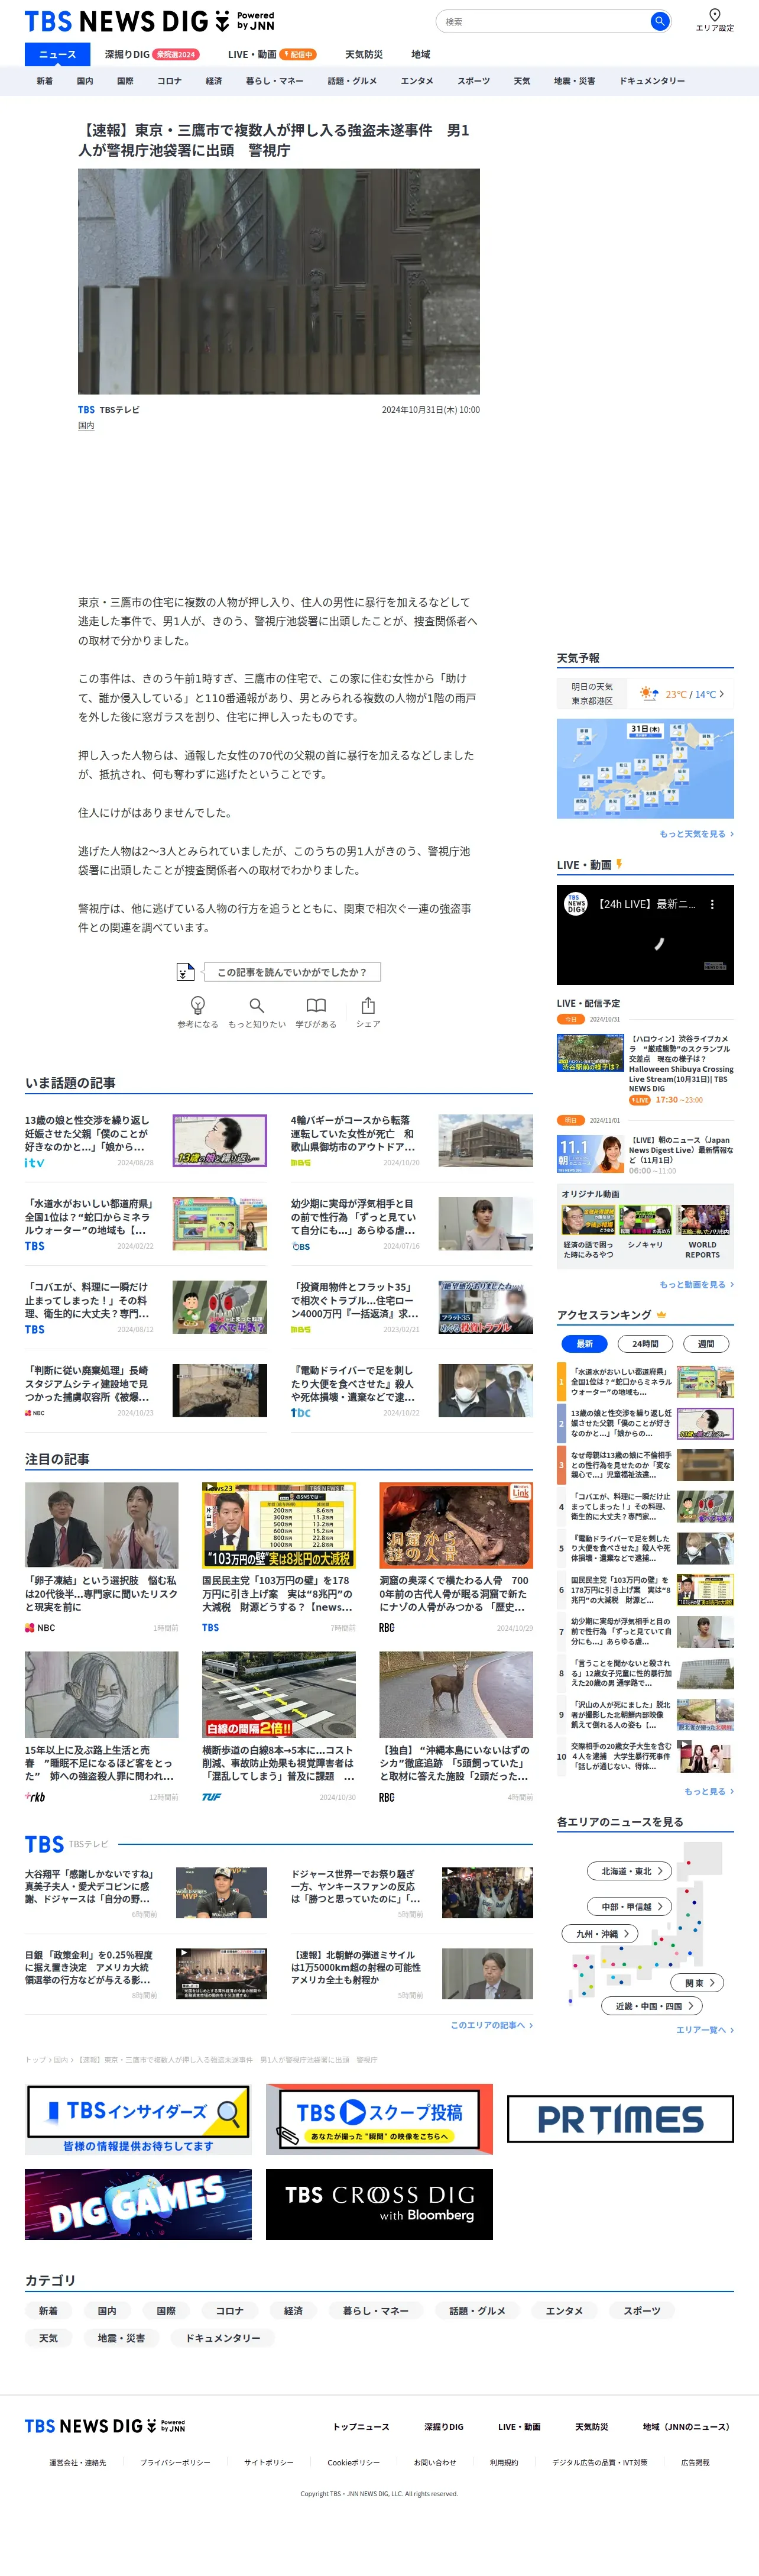The image size is (759, 2576).
Task: Switch to the 深掘りDIG tab
Action: (151, 54)
